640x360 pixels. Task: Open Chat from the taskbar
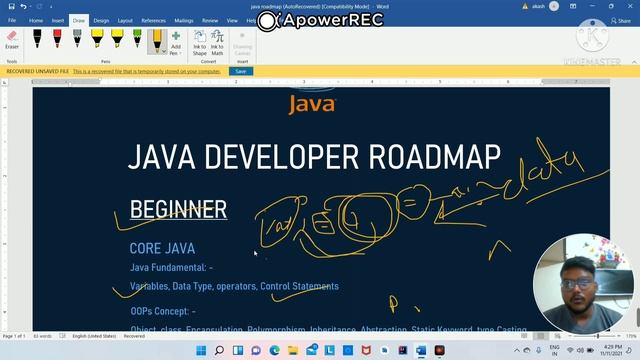pos(256,350)
